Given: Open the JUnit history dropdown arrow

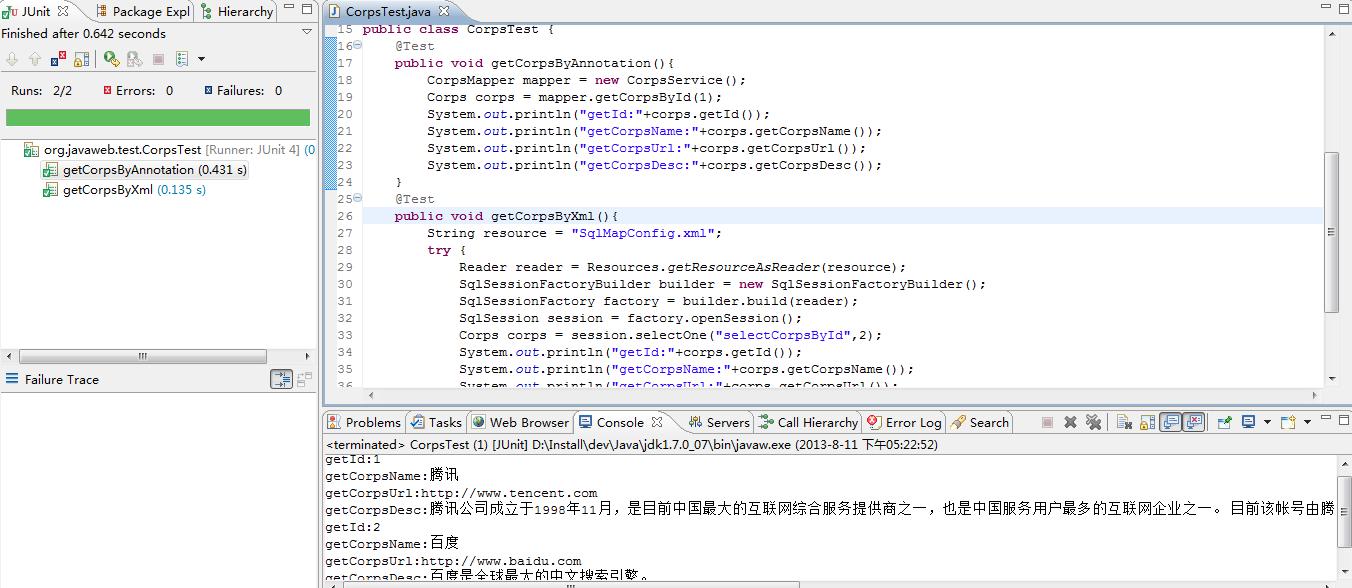Looking at the screenshot, I should (x=201, y=60).
